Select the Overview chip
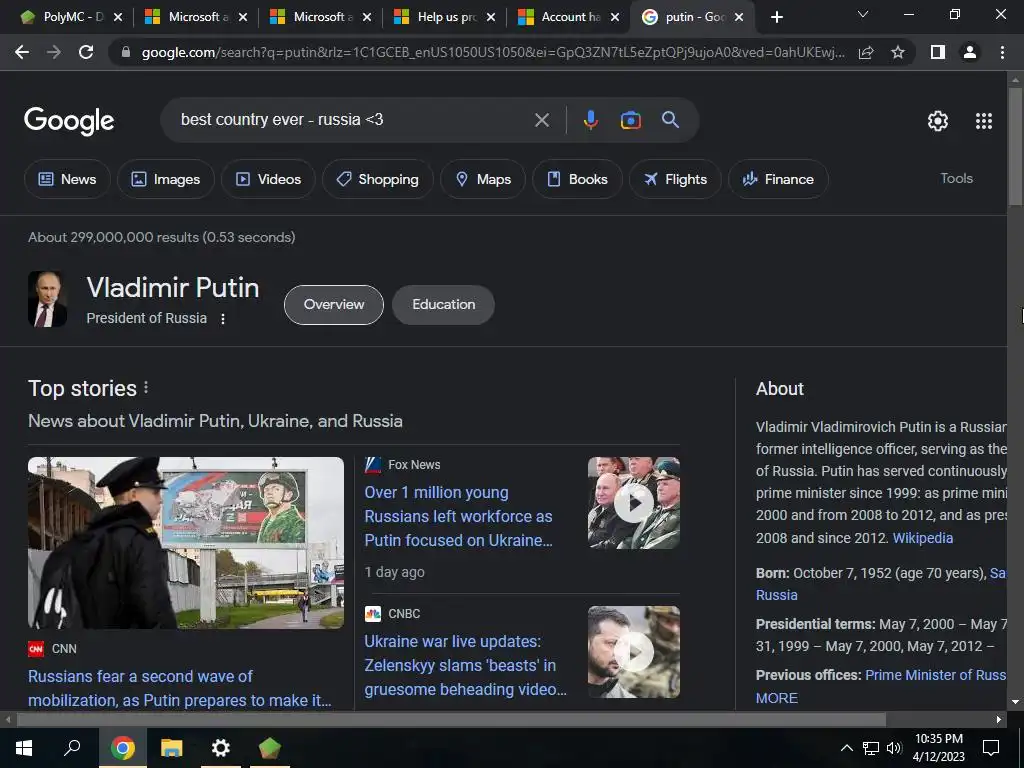Viewport: 1024px width, 768px height. [x=334, y=304]
